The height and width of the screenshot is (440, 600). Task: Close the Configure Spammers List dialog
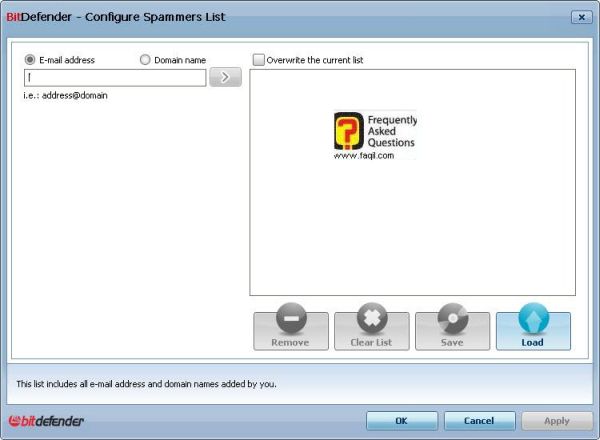coord(582,17)
